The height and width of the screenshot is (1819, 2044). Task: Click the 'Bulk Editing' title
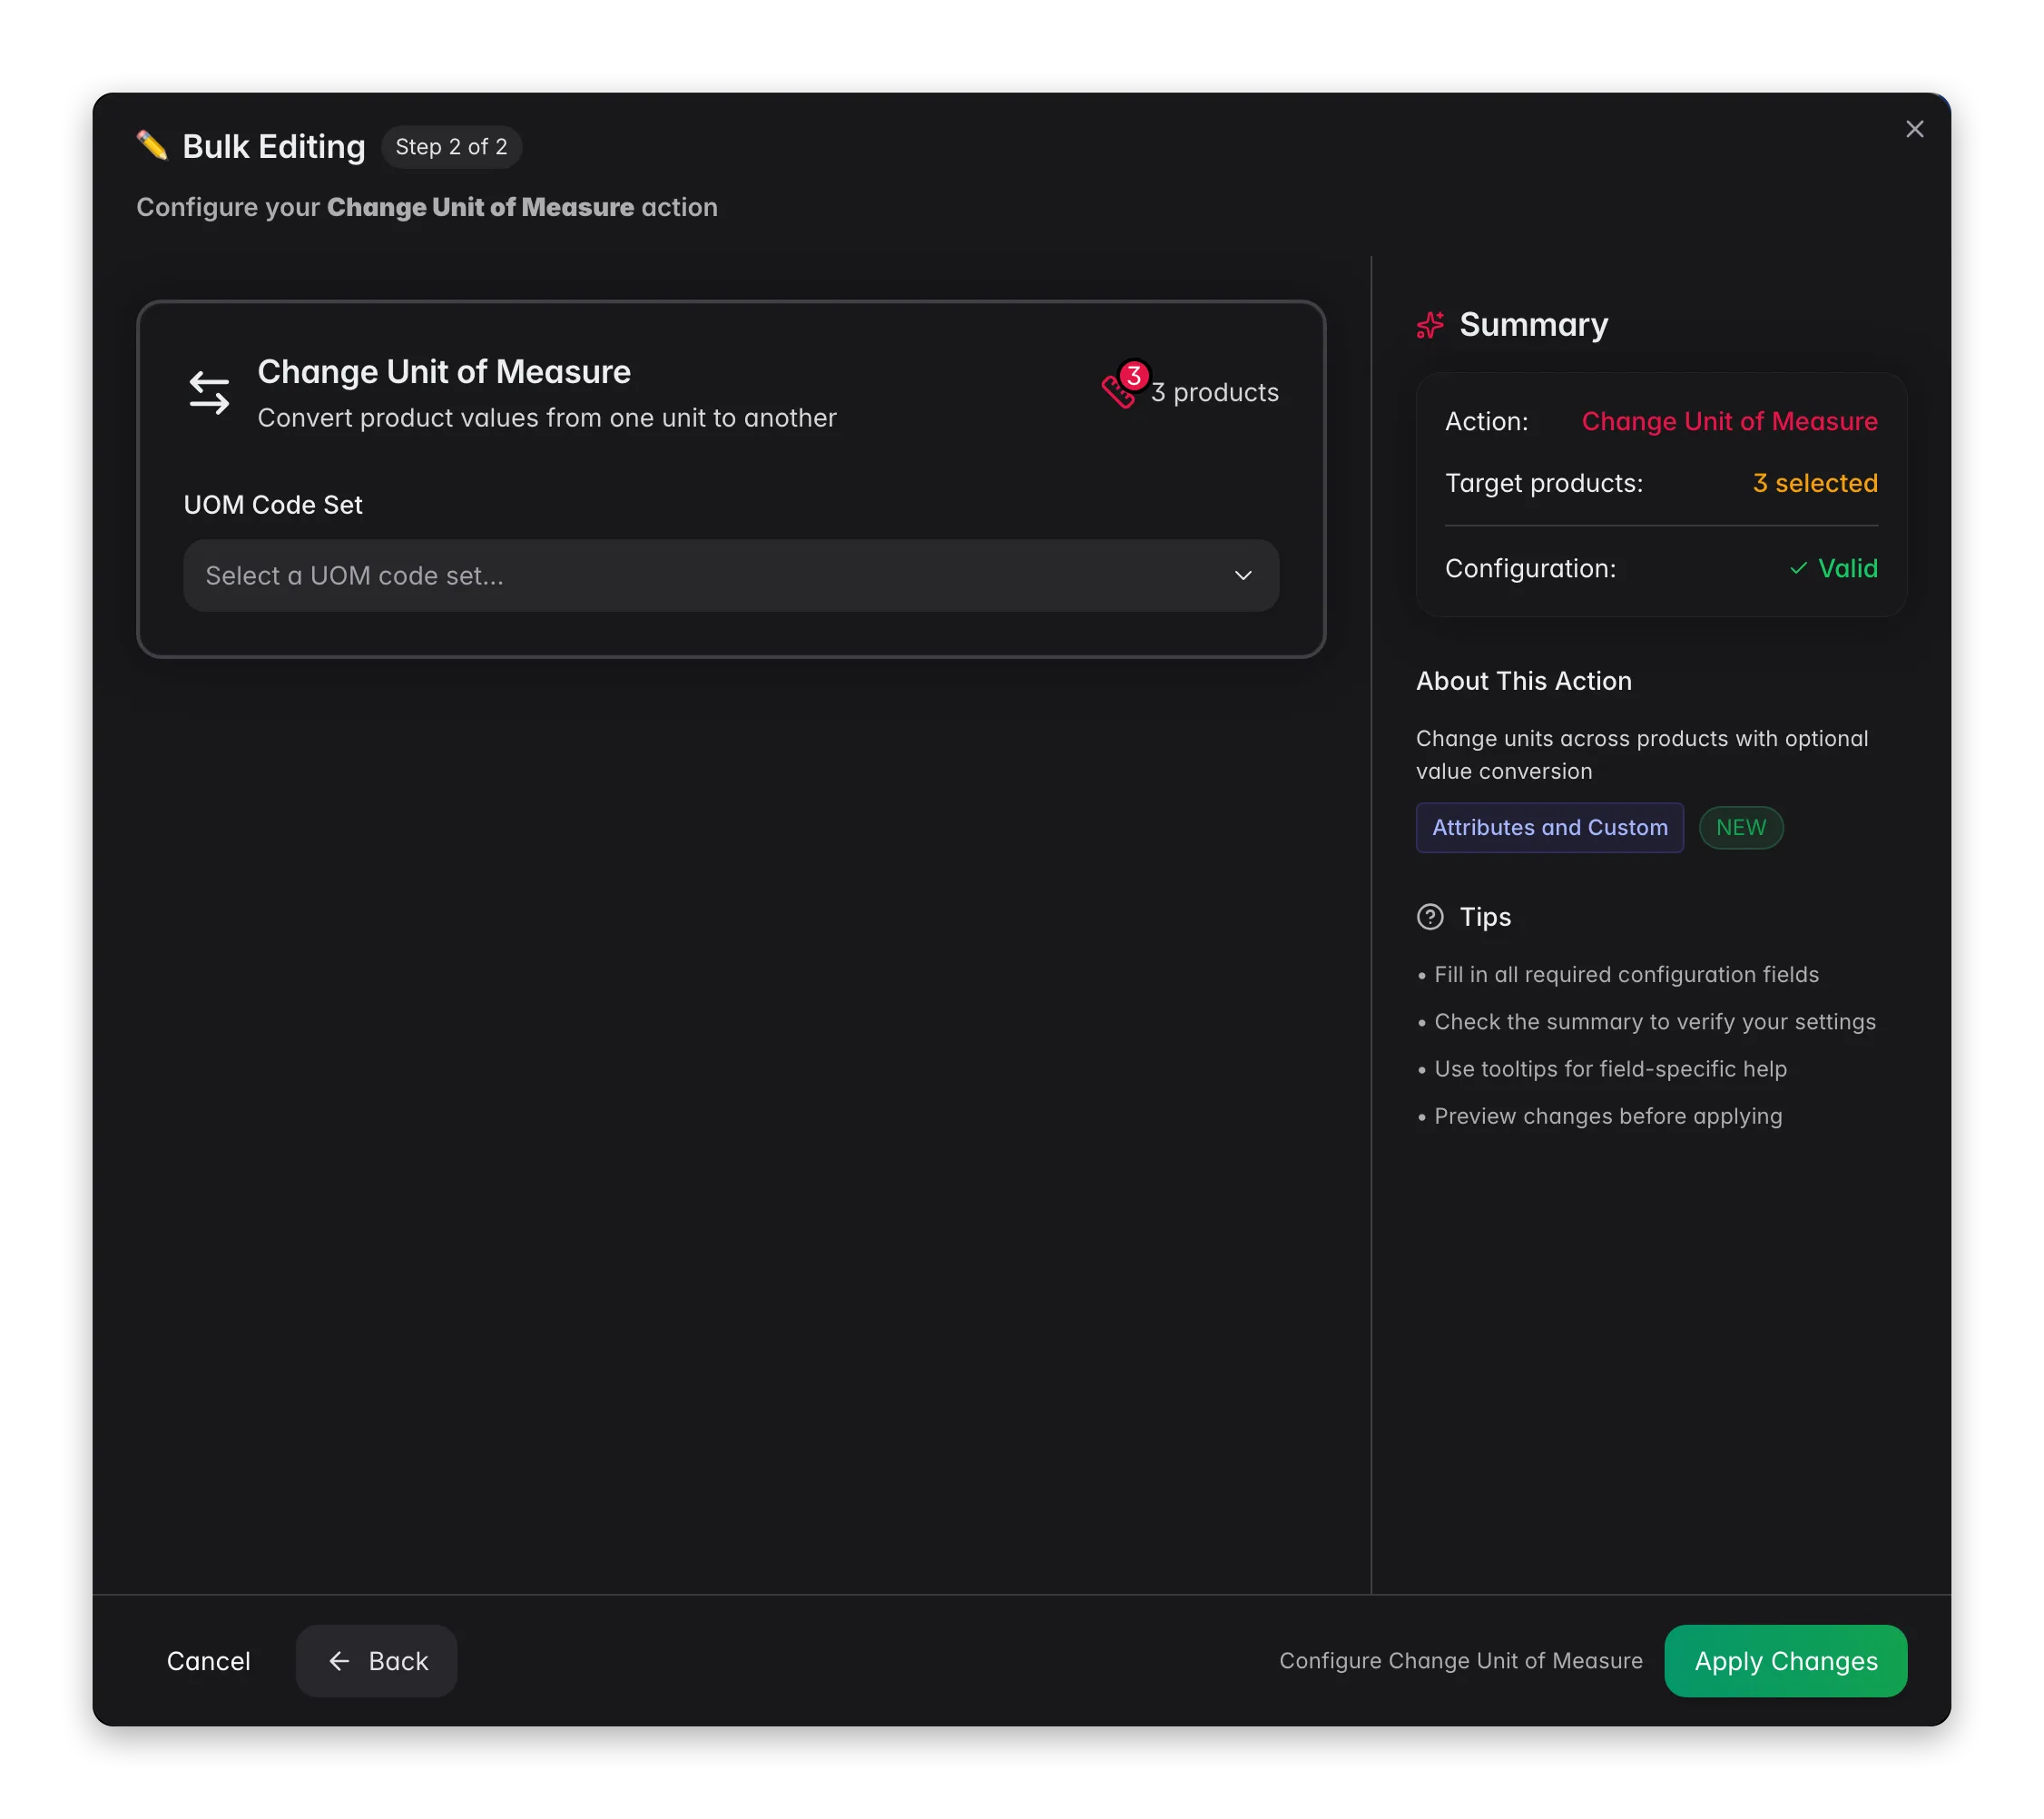[274, 147]
